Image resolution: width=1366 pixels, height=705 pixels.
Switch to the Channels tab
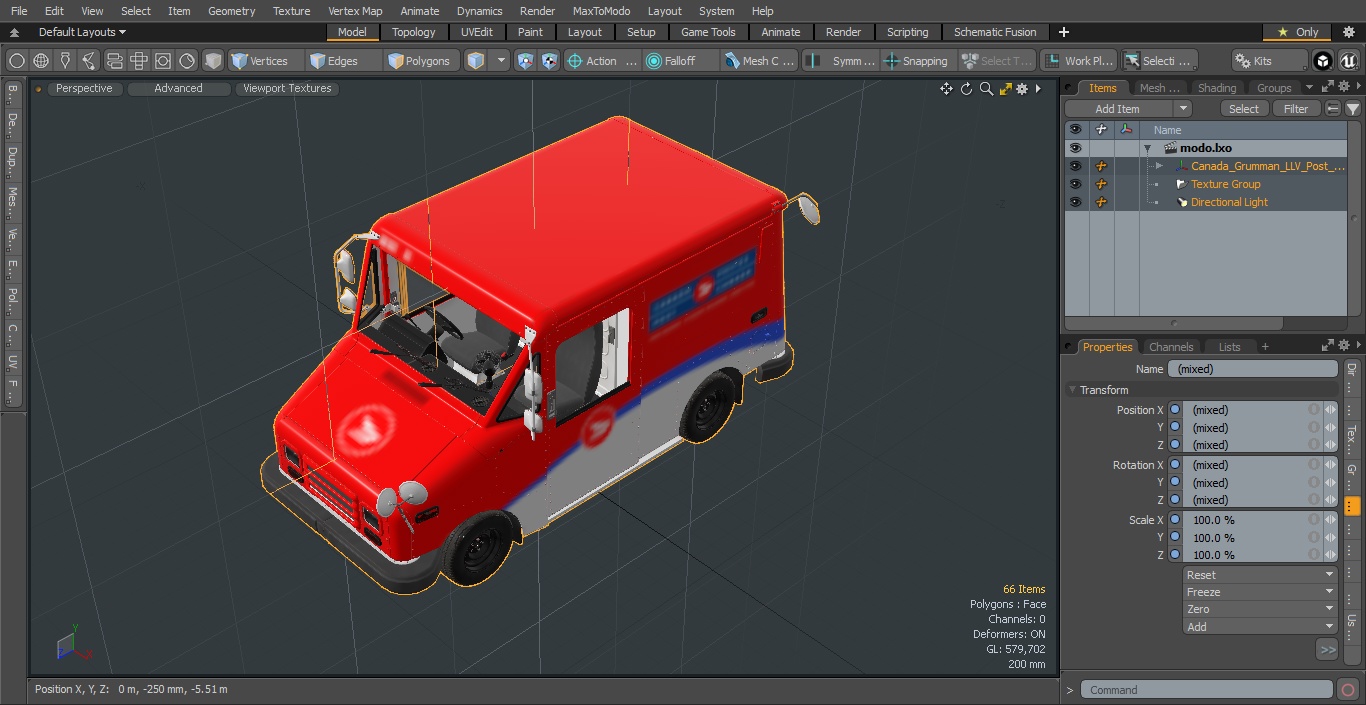(1170, 347)
